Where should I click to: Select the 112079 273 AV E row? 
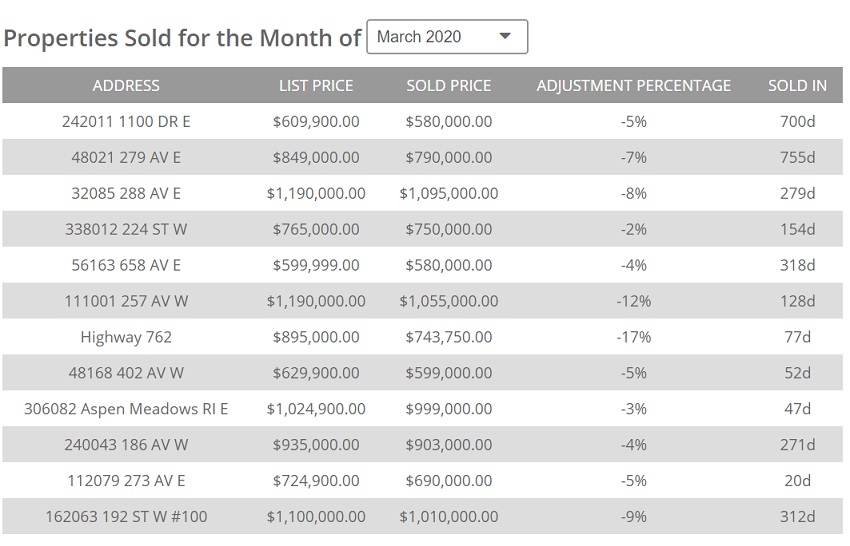click(126, 481)
